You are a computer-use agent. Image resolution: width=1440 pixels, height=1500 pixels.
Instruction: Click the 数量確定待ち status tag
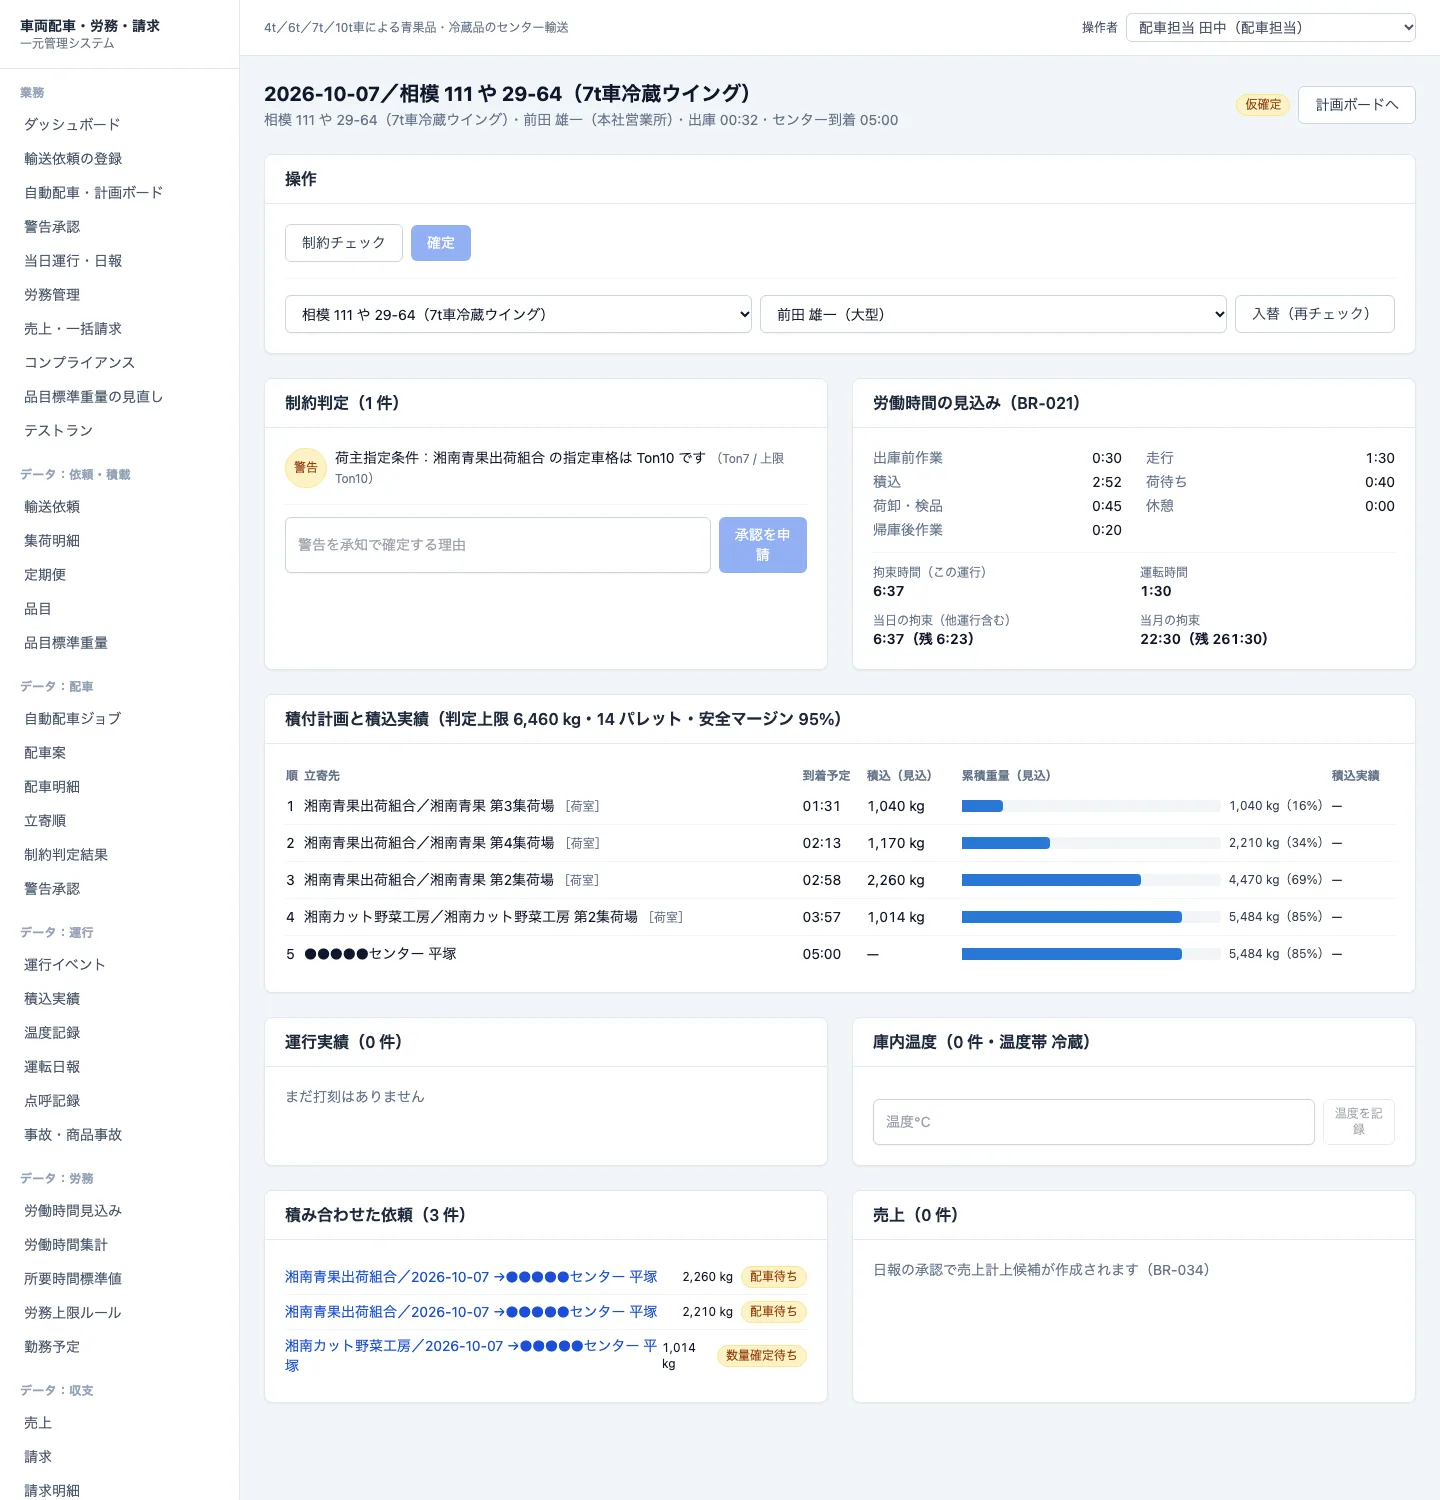pos(762,1356)
